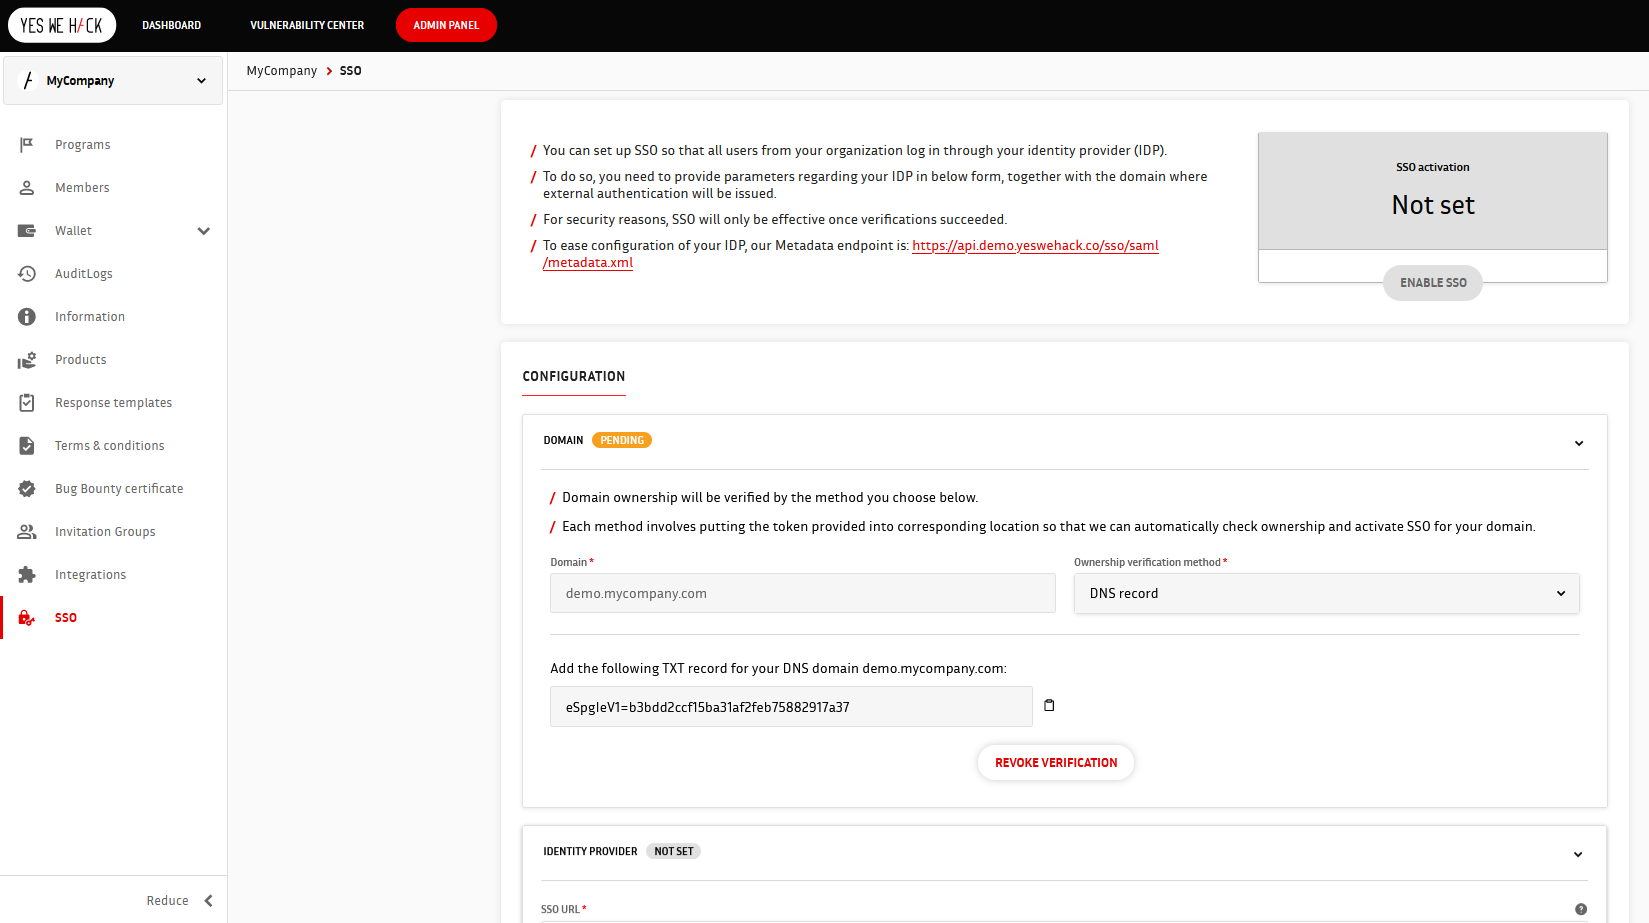Collapse the sidebar with Reduce chevron
This screenshot has height=923, width=1649.
pyautogui.click(x=209, y=901)
